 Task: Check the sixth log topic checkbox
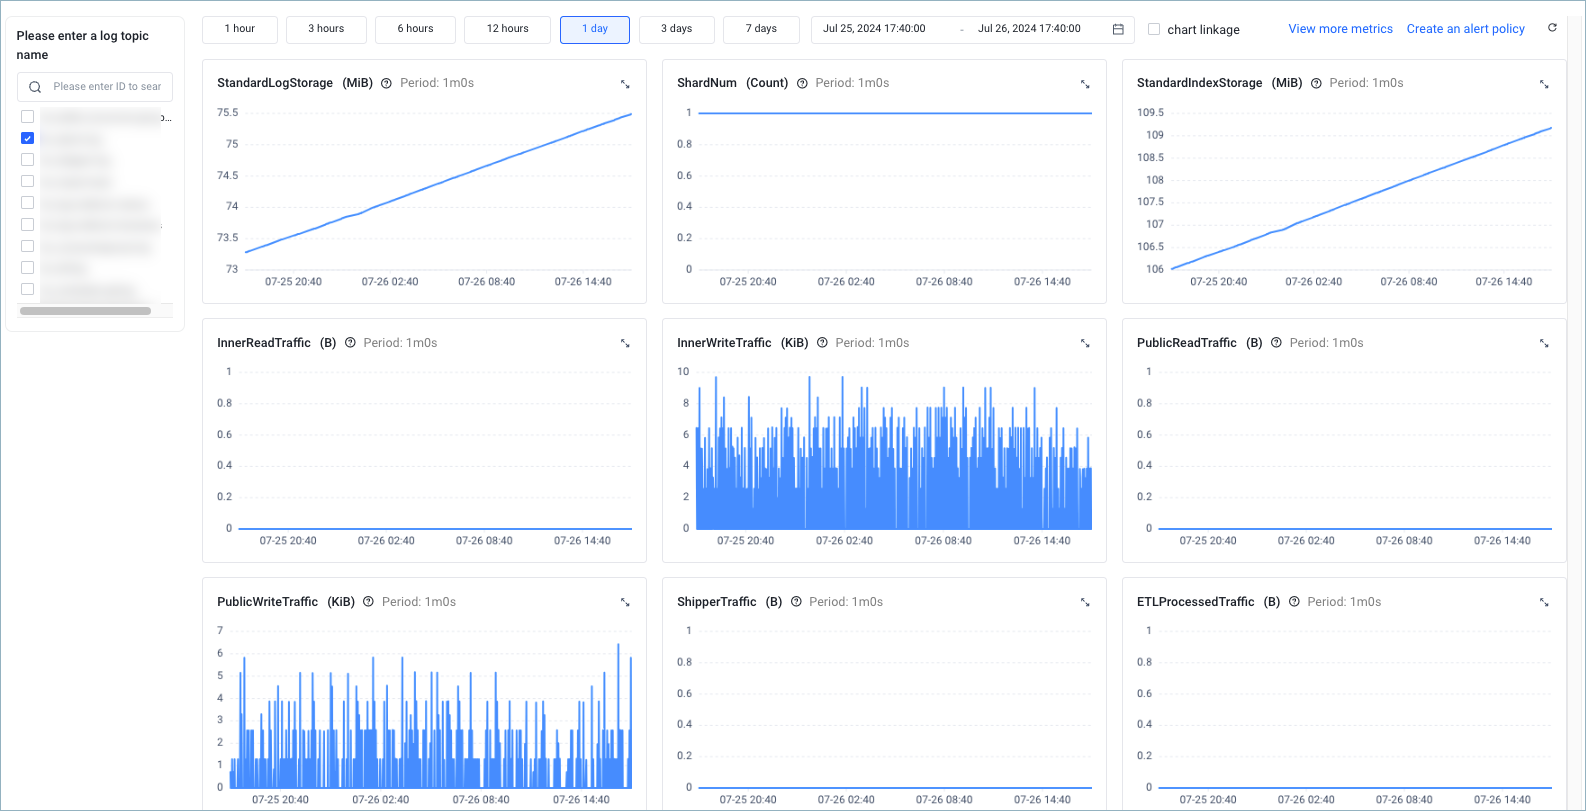click(28, 225)
